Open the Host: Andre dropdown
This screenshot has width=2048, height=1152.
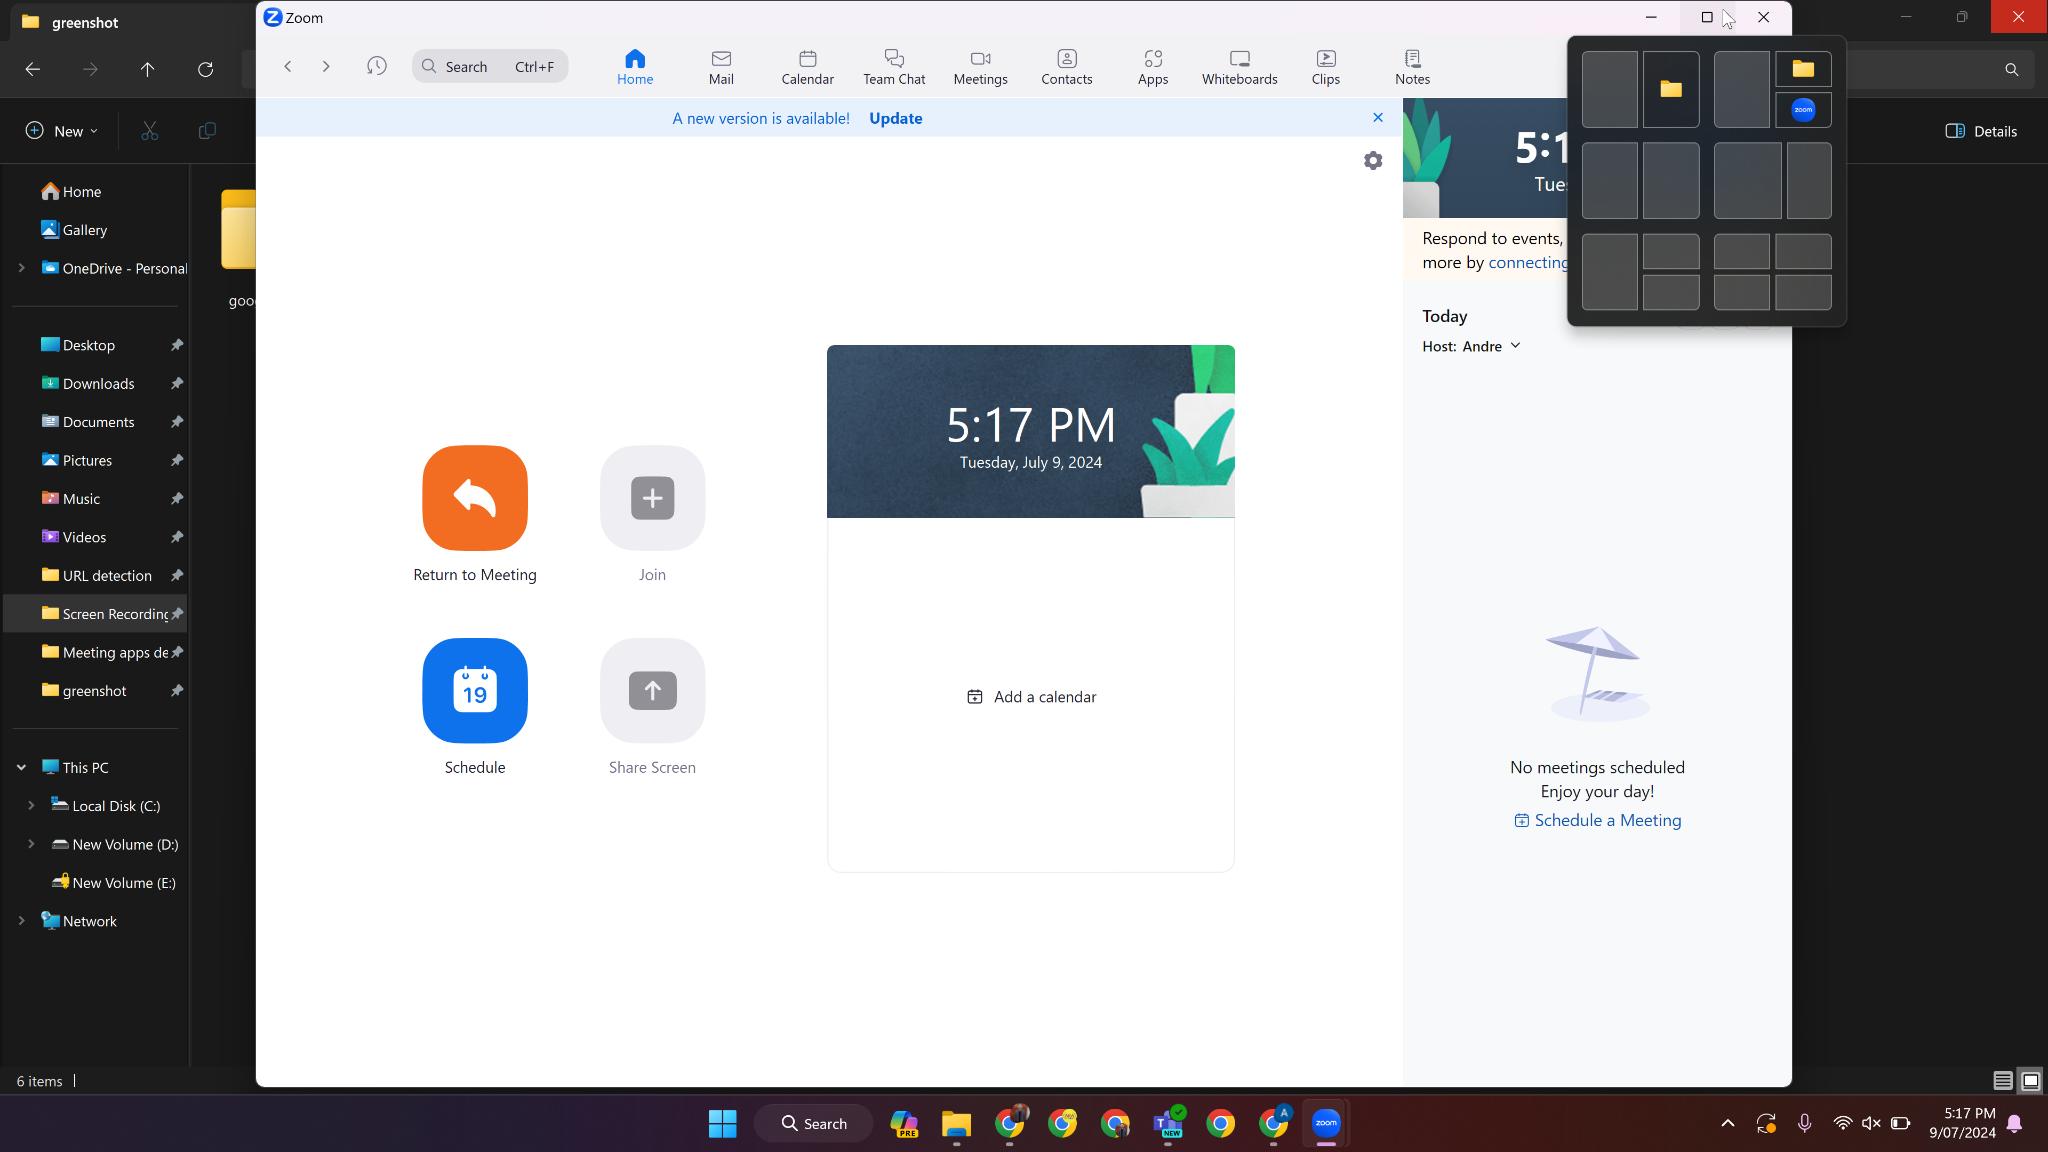coord(1472,346)
